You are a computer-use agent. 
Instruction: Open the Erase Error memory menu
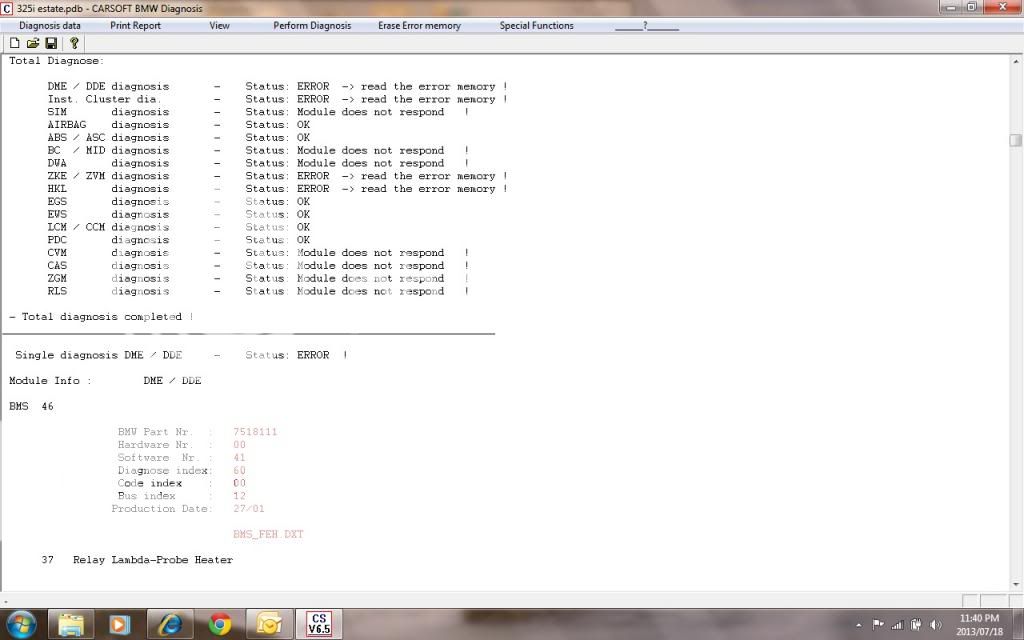click(x=419, y=26)
